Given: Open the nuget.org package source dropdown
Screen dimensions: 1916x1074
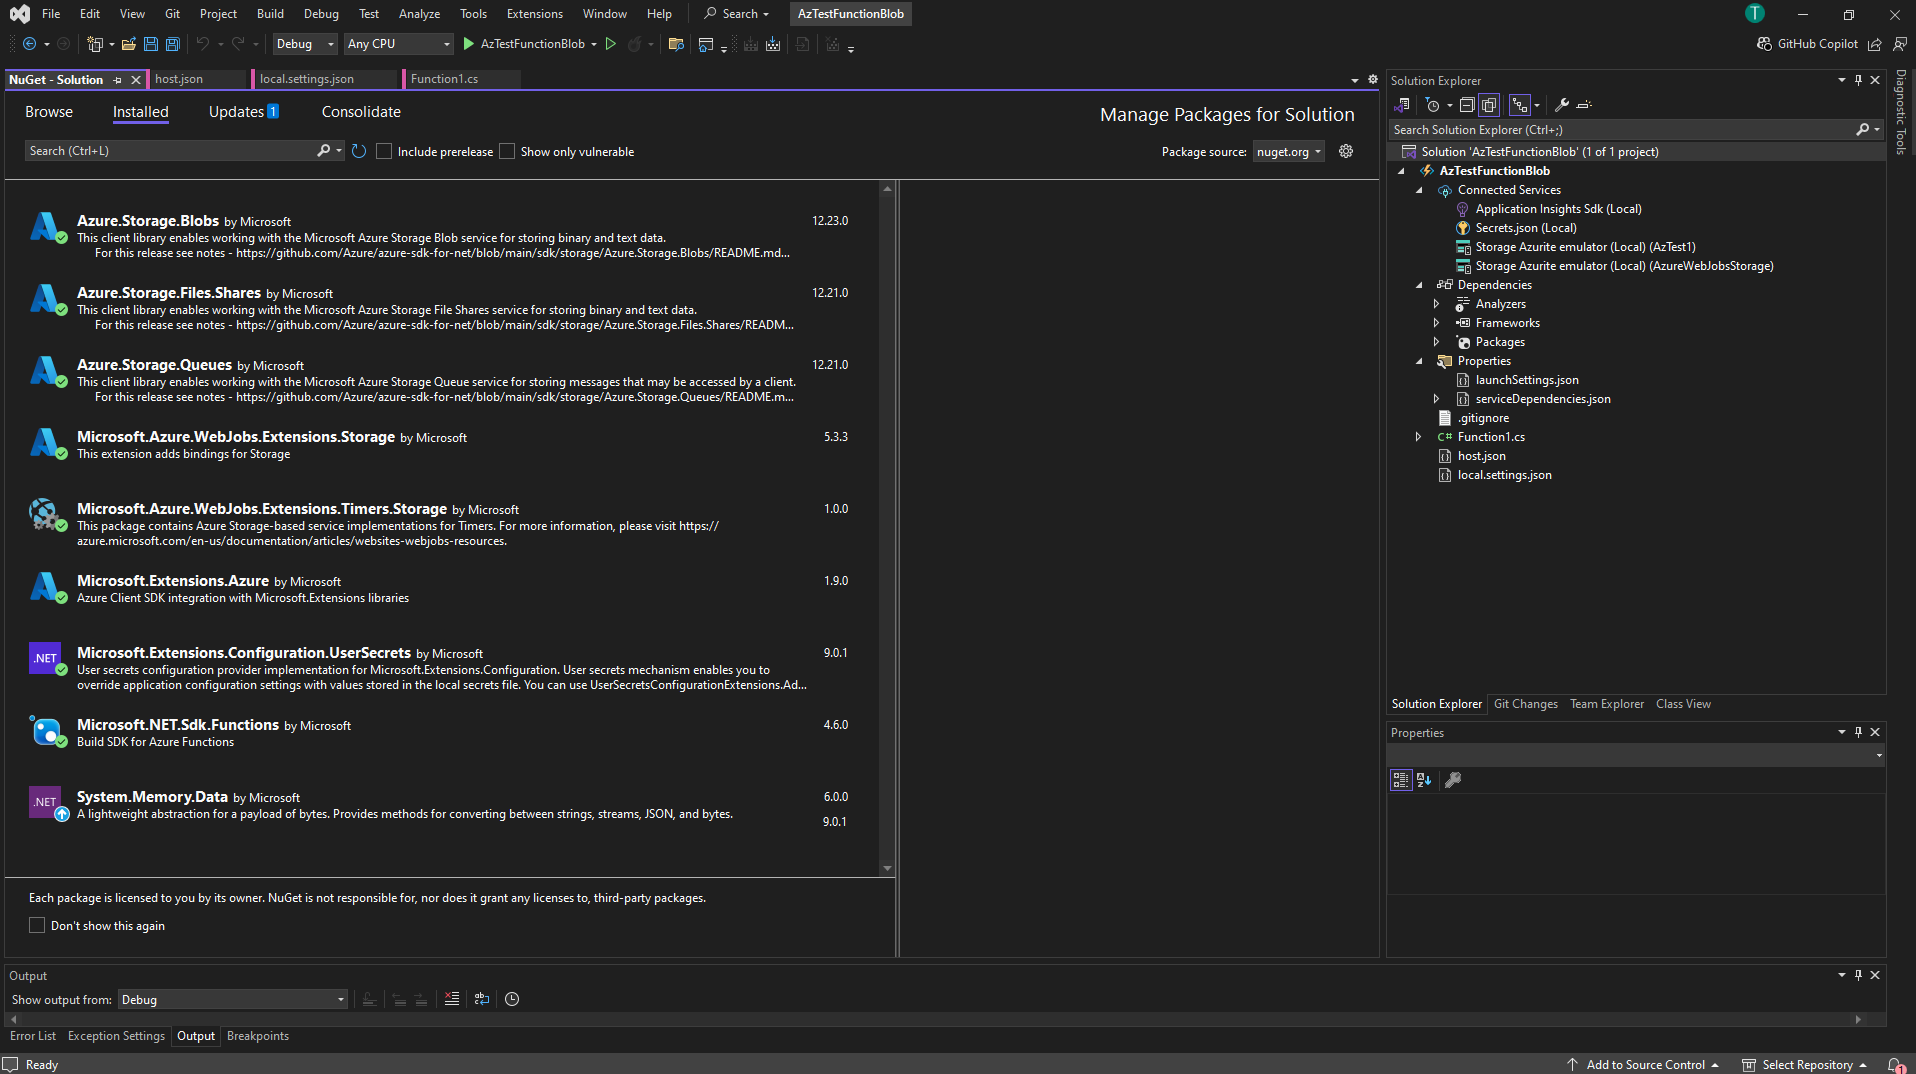Looking at the screenshot, I should click(1289, 152).
